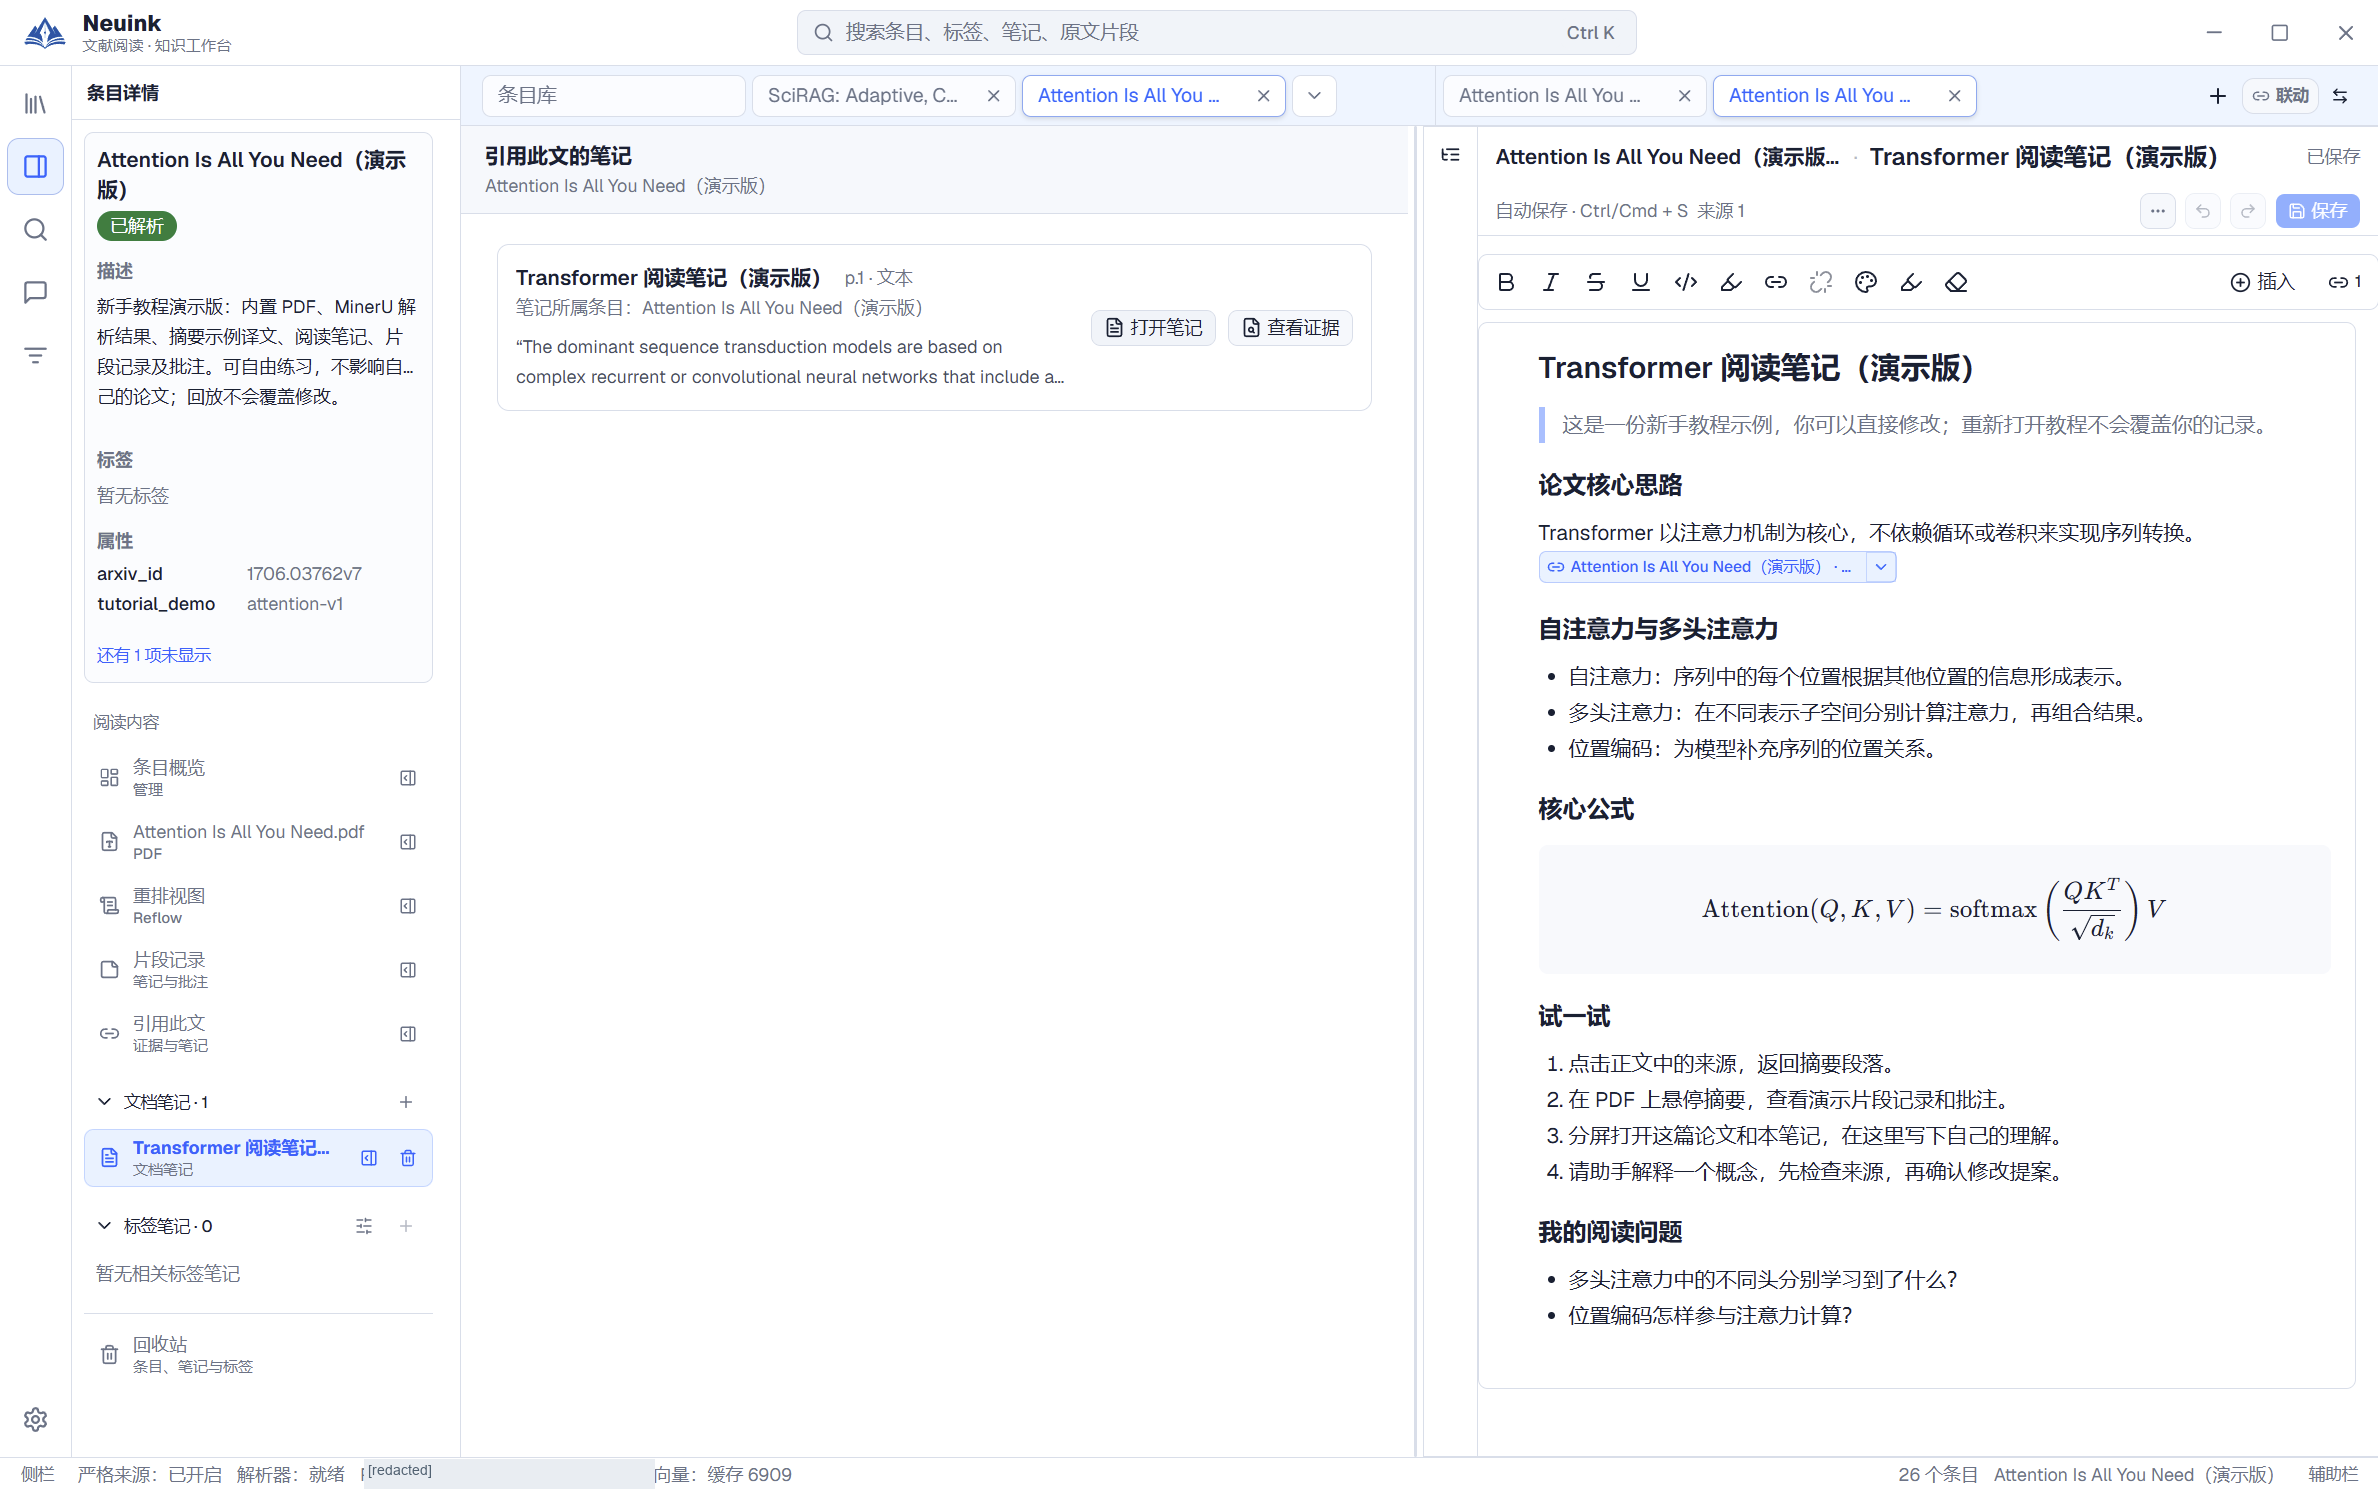2378x1489 pixels.
Task: Add a link with the link icon
Action: (x=1776, y=282)
